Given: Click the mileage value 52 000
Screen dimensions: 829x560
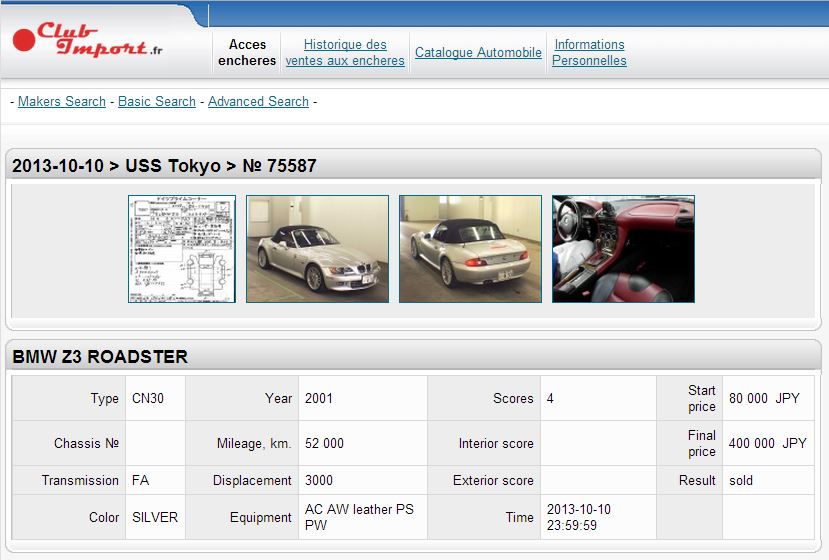Looking at the screenshot, I should 324,443.
